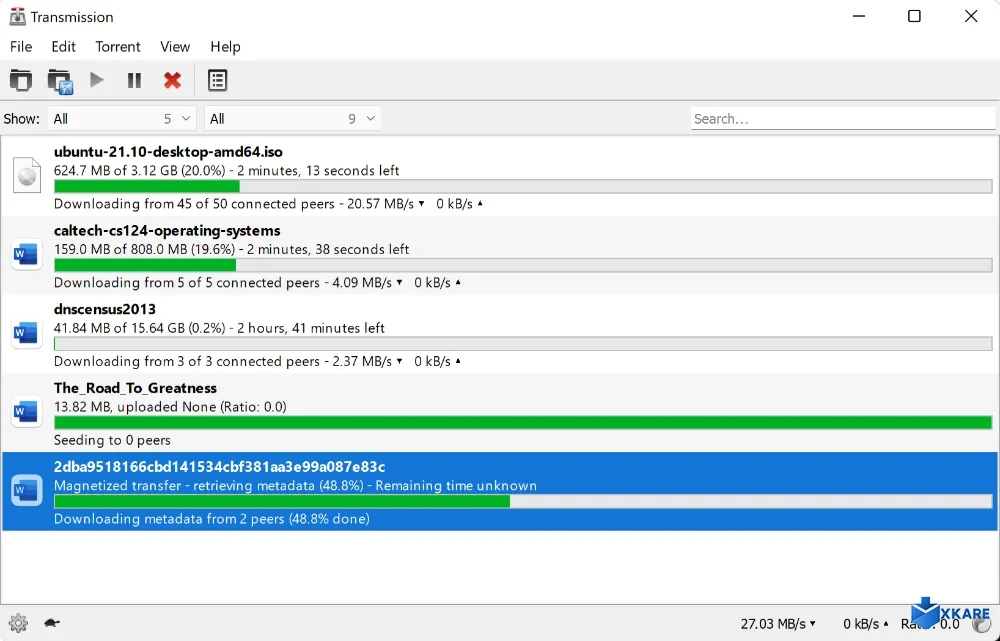Click the "Magnetized transfer - retrieving metadata" line
The image size is (1000, 641).
coord(295,485)
